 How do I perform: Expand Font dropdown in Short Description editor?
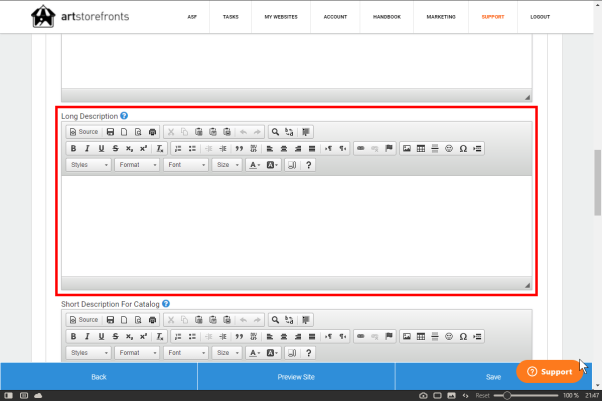point(186,353)
